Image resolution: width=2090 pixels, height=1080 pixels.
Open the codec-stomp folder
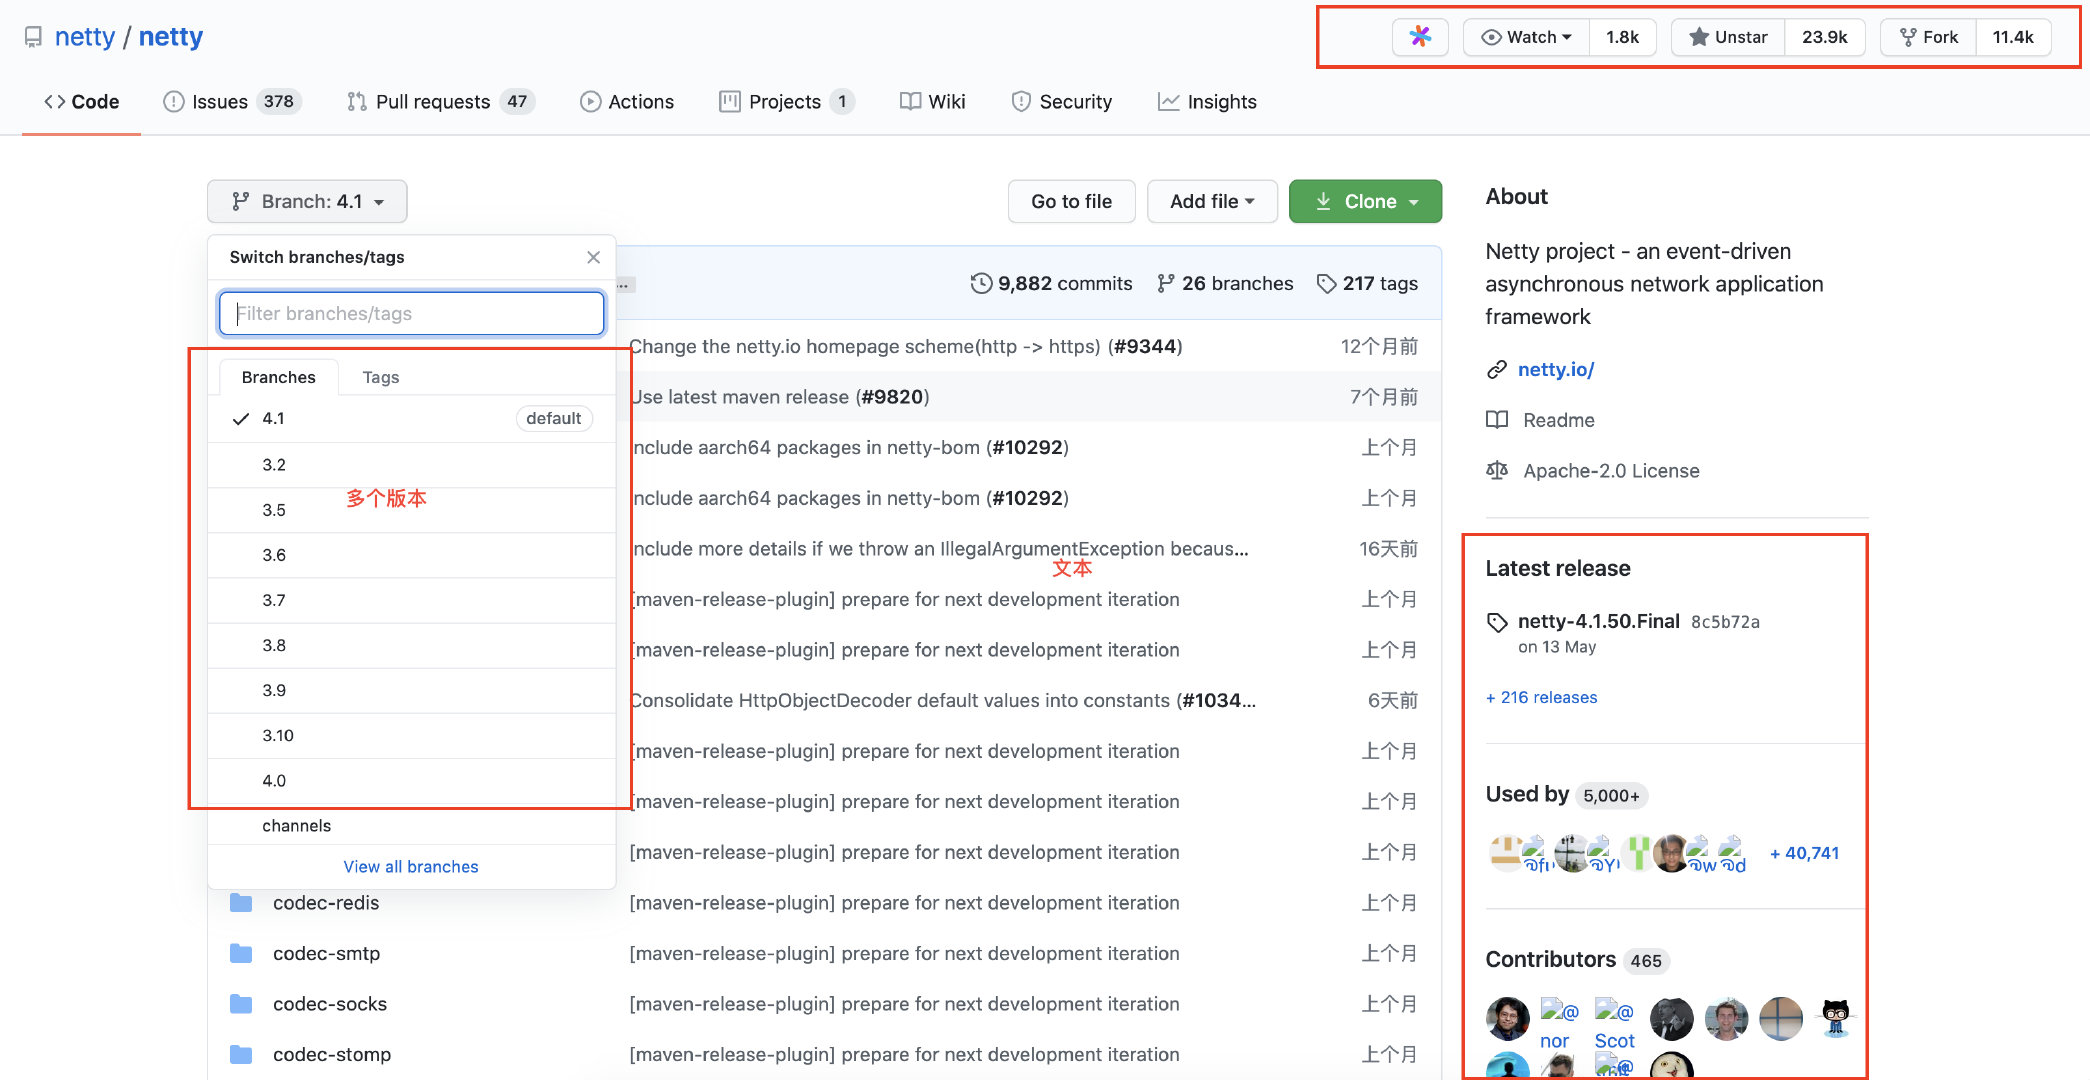332,1054
